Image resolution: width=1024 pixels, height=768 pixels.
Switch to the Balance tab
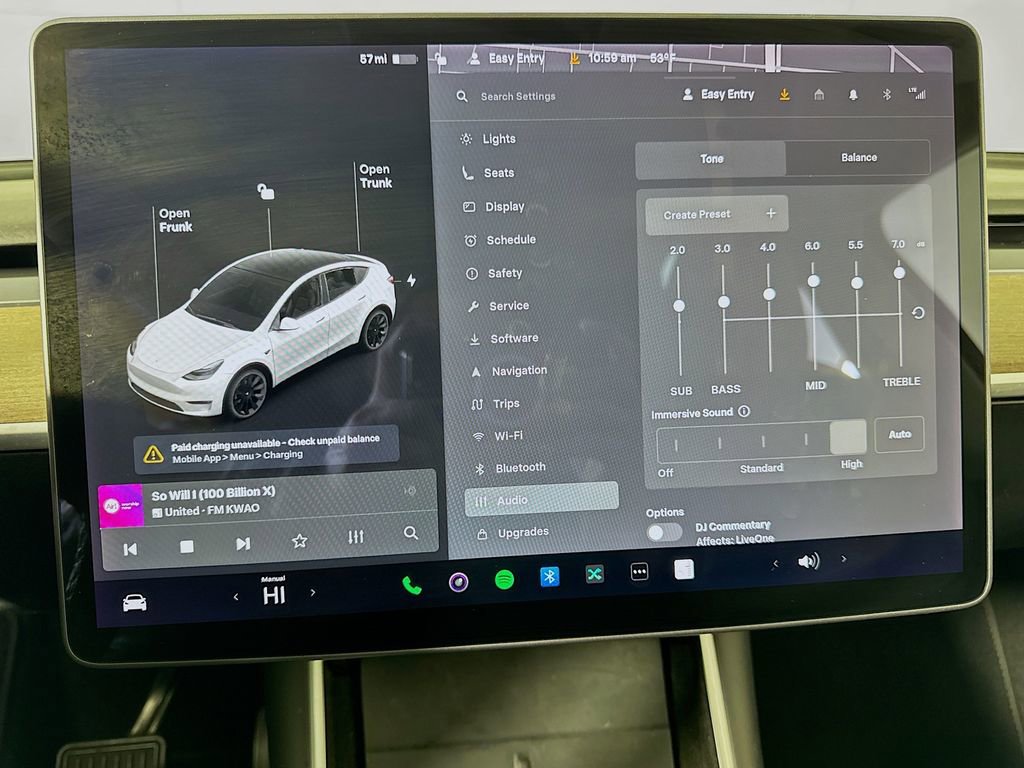click(x=858, y=157)
